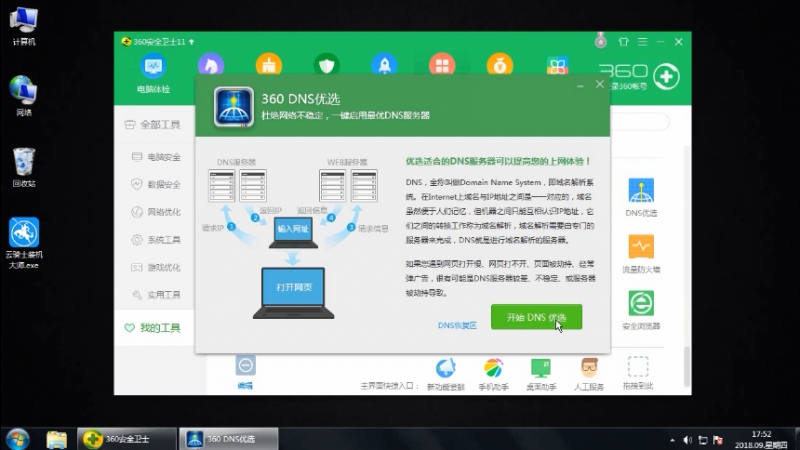Open the 人工服务 shortcut
Screen dimensions: 800x450
coord(589,374)
